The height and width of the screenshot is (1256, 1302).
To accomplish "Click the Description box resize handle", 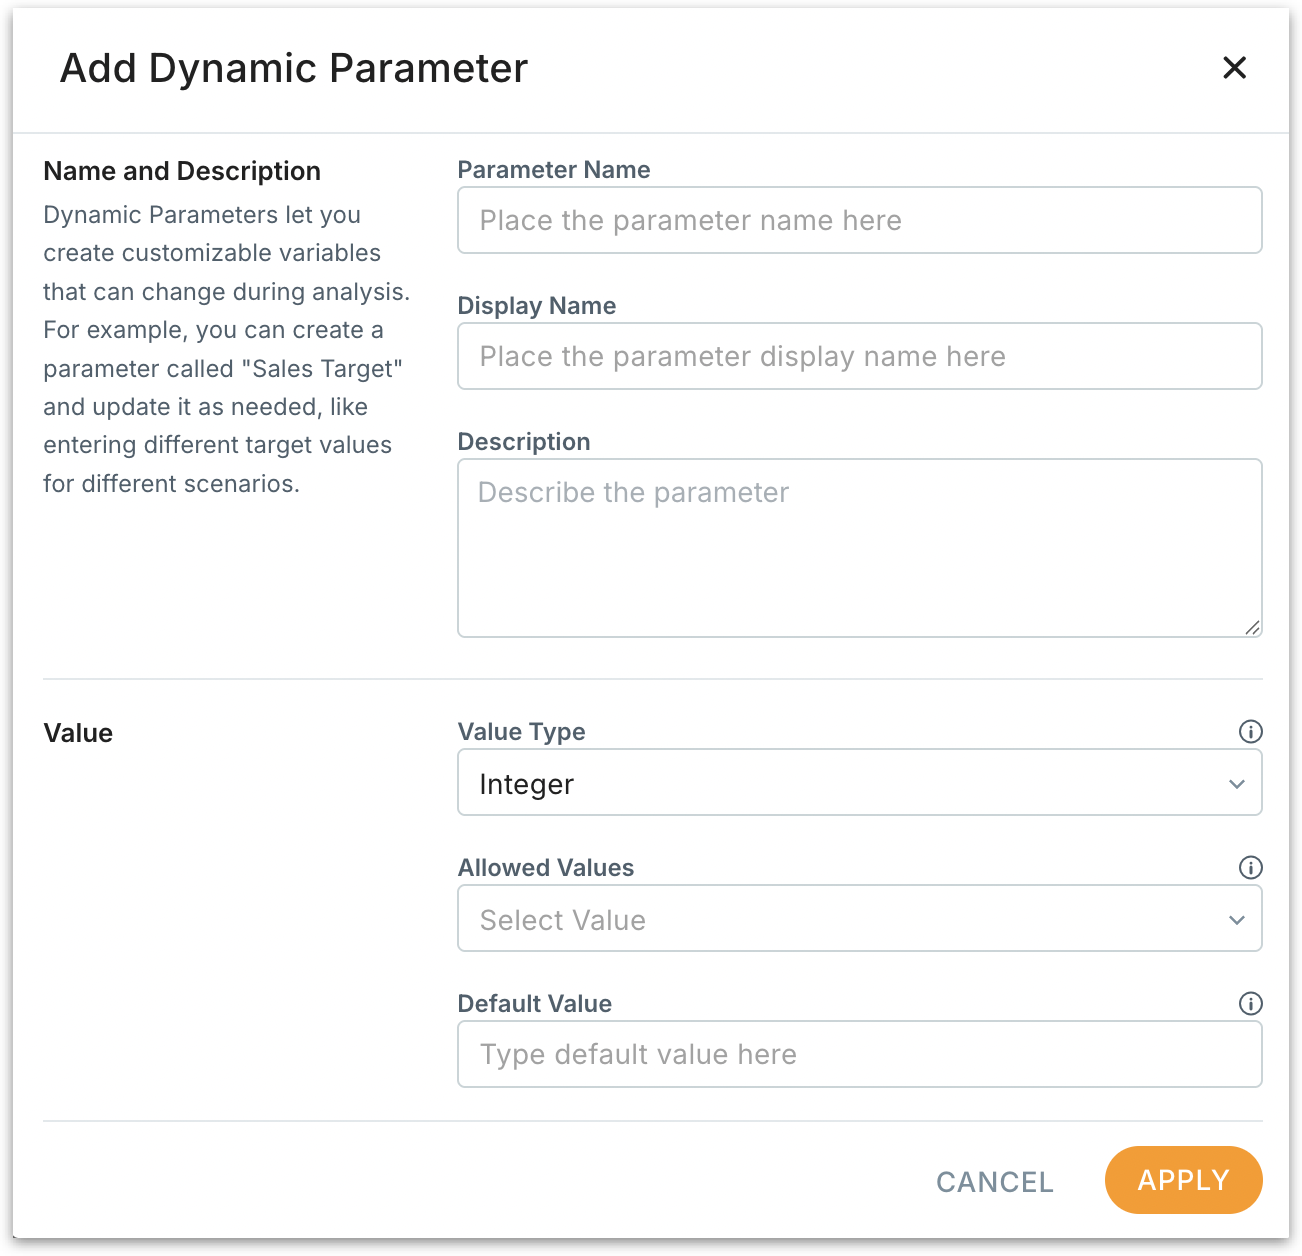I will pos(1252,628).
